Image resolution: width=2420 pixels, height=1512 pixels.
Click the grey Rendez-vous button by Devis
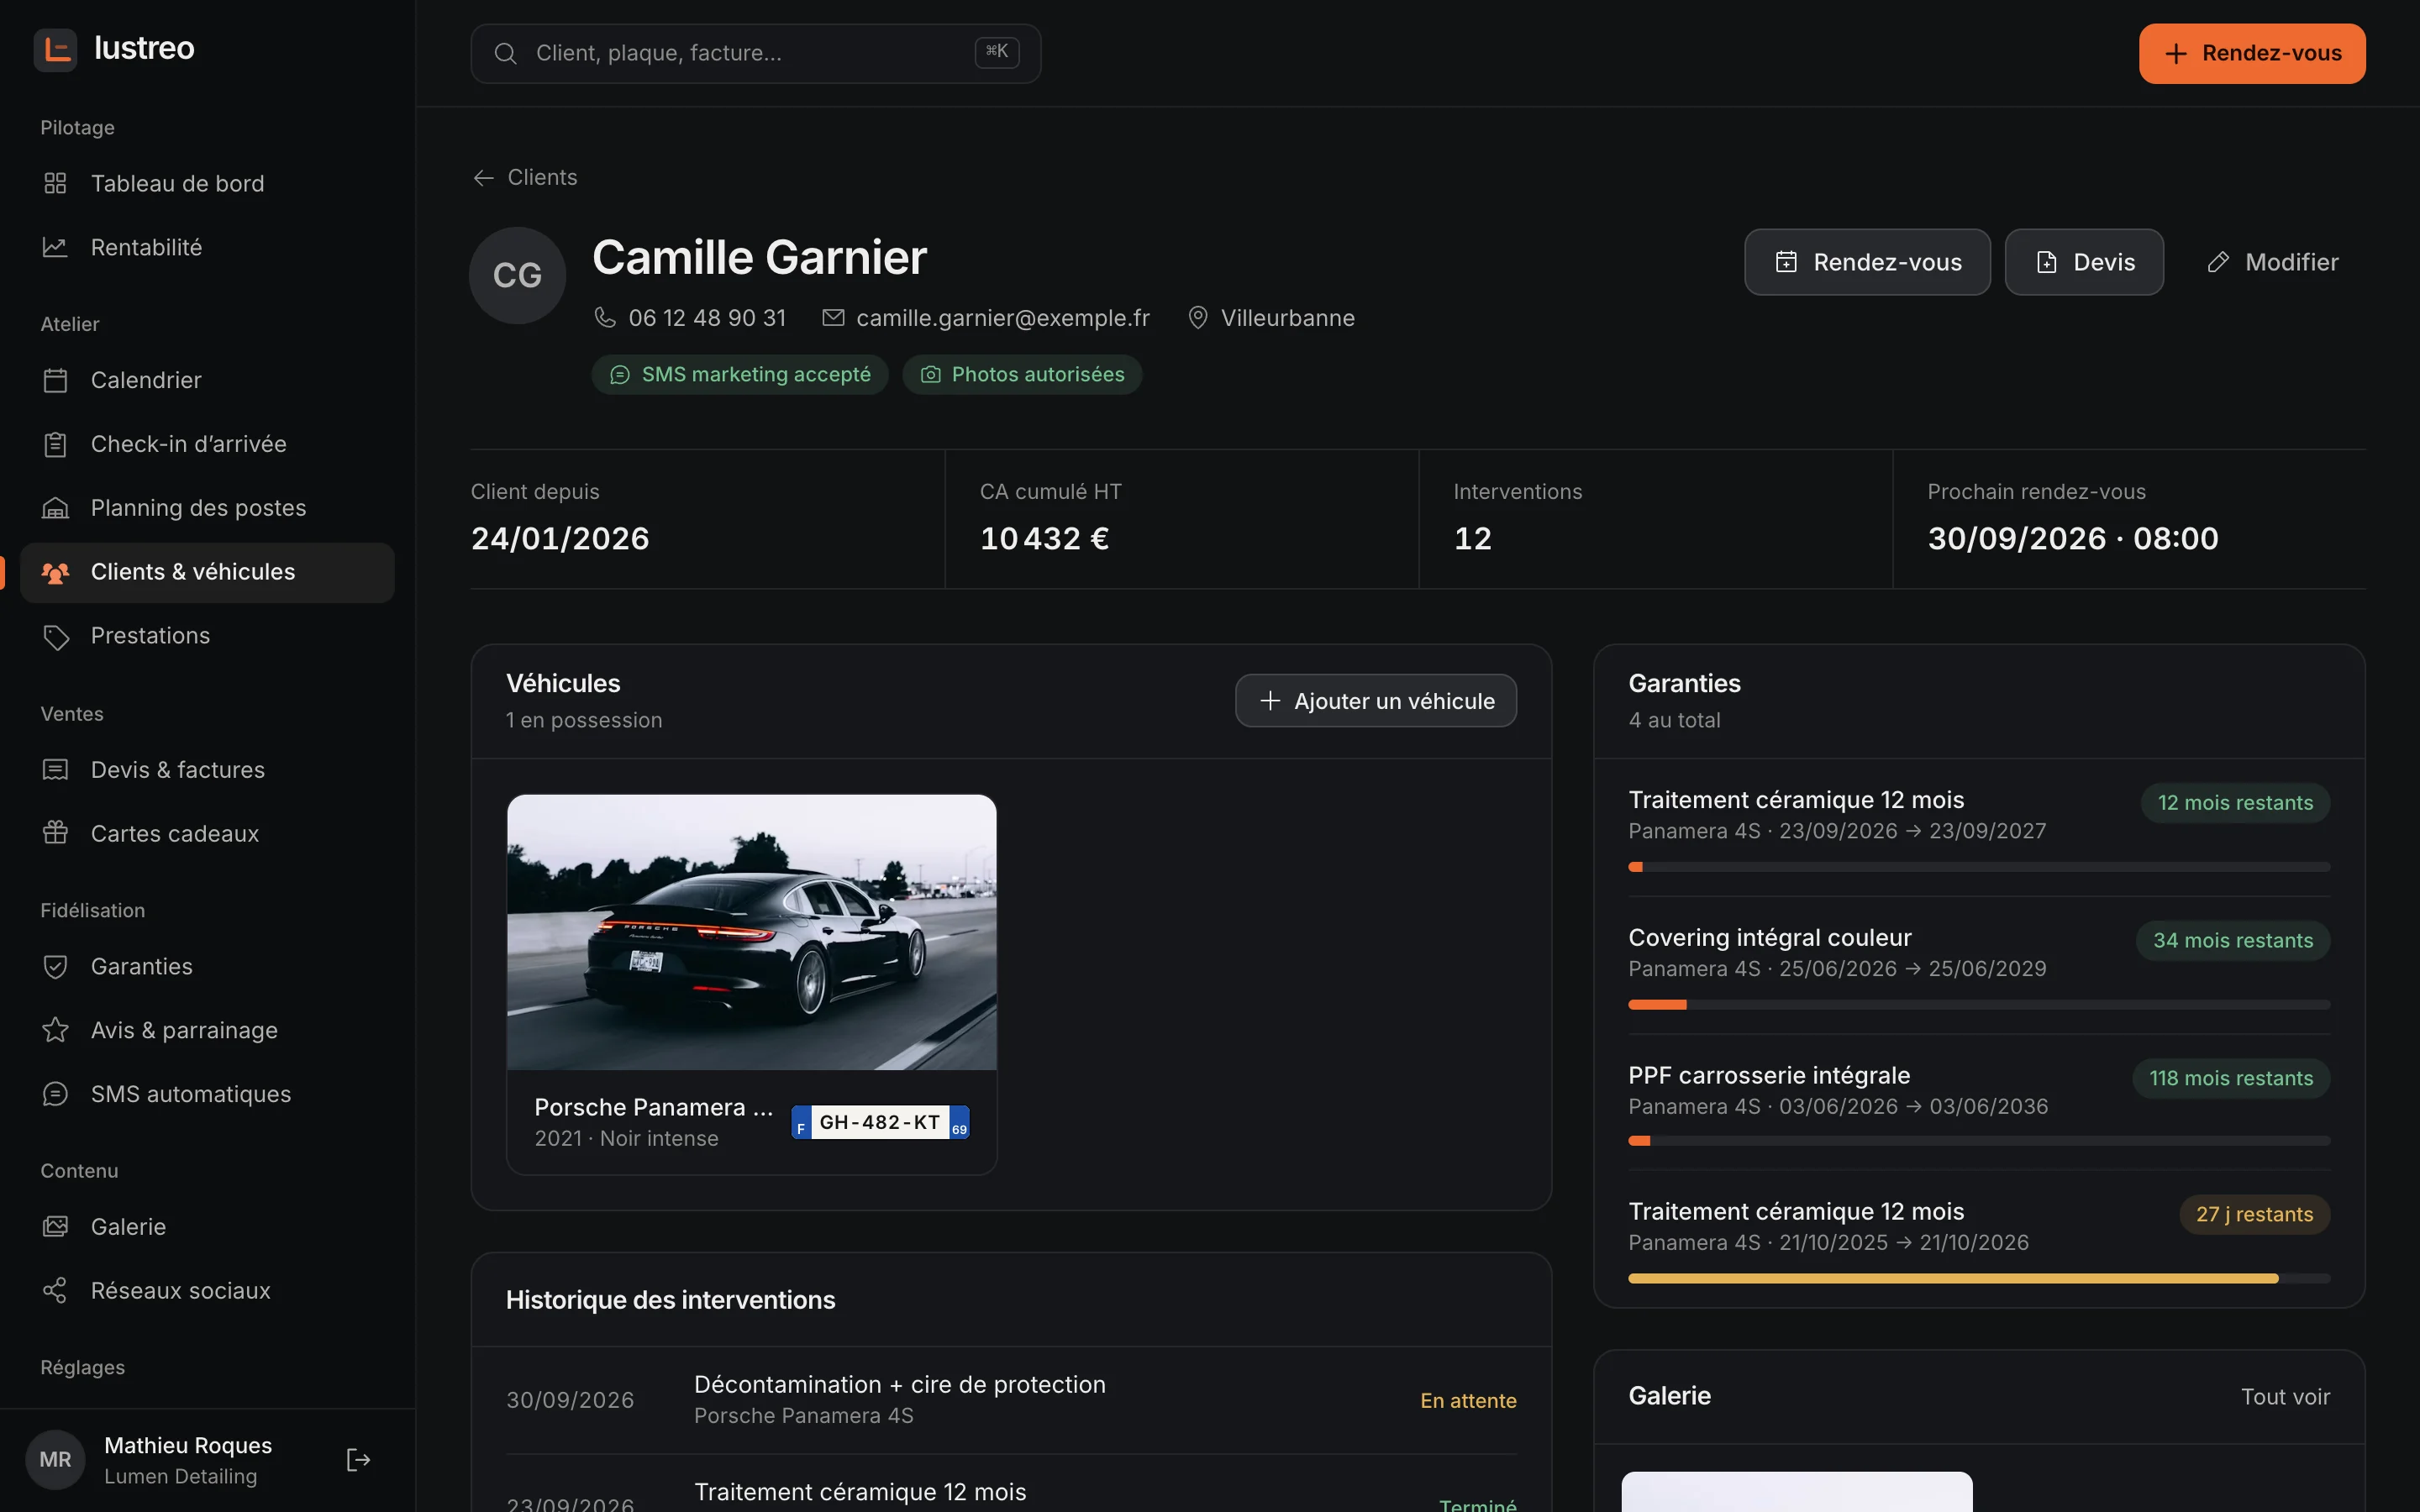click(1867, 262)
